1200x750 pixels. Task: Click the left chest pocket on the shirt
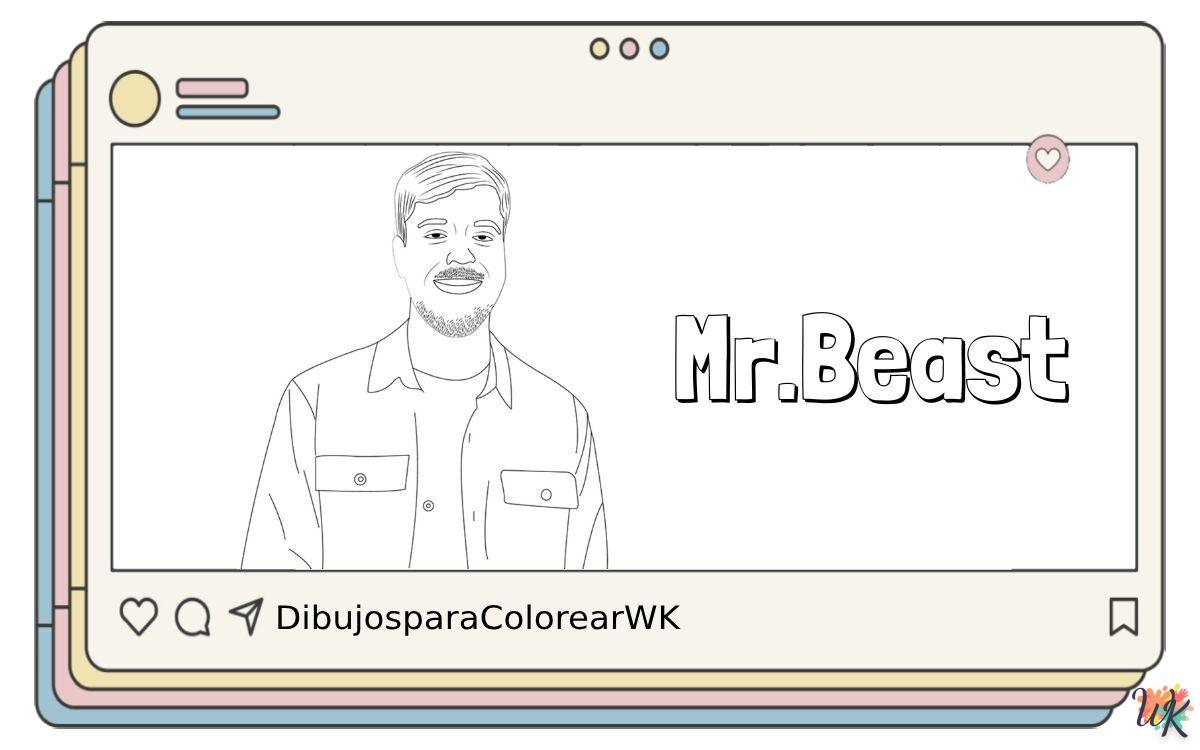tap(361, 474)
